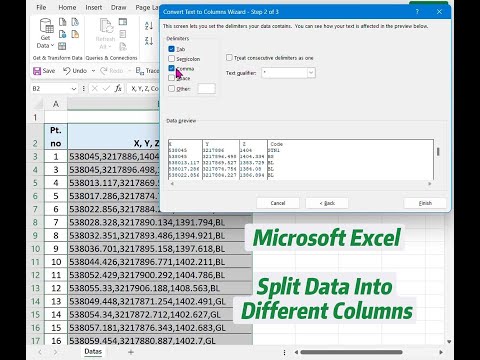
Task: Click cell containing 538028.328,3217890.134,1391.794,BL
Action: point(160,222)
